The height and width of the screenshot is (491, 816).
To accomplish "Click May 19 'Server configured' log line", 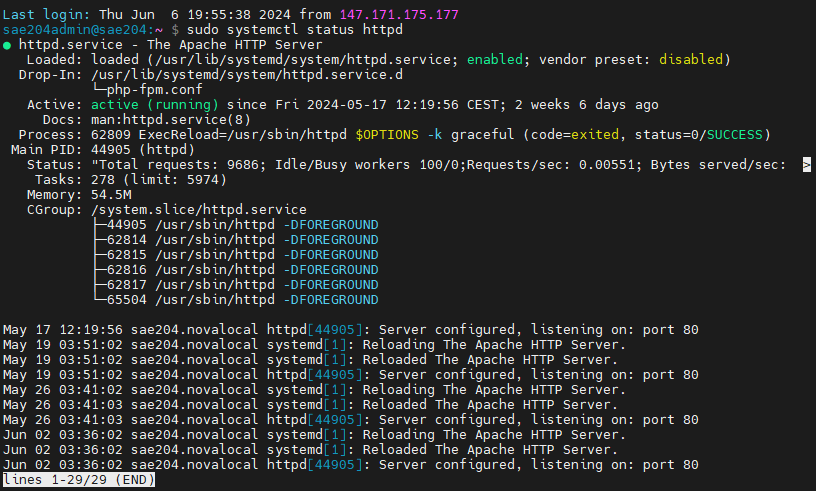I will (x=351, y=375).
